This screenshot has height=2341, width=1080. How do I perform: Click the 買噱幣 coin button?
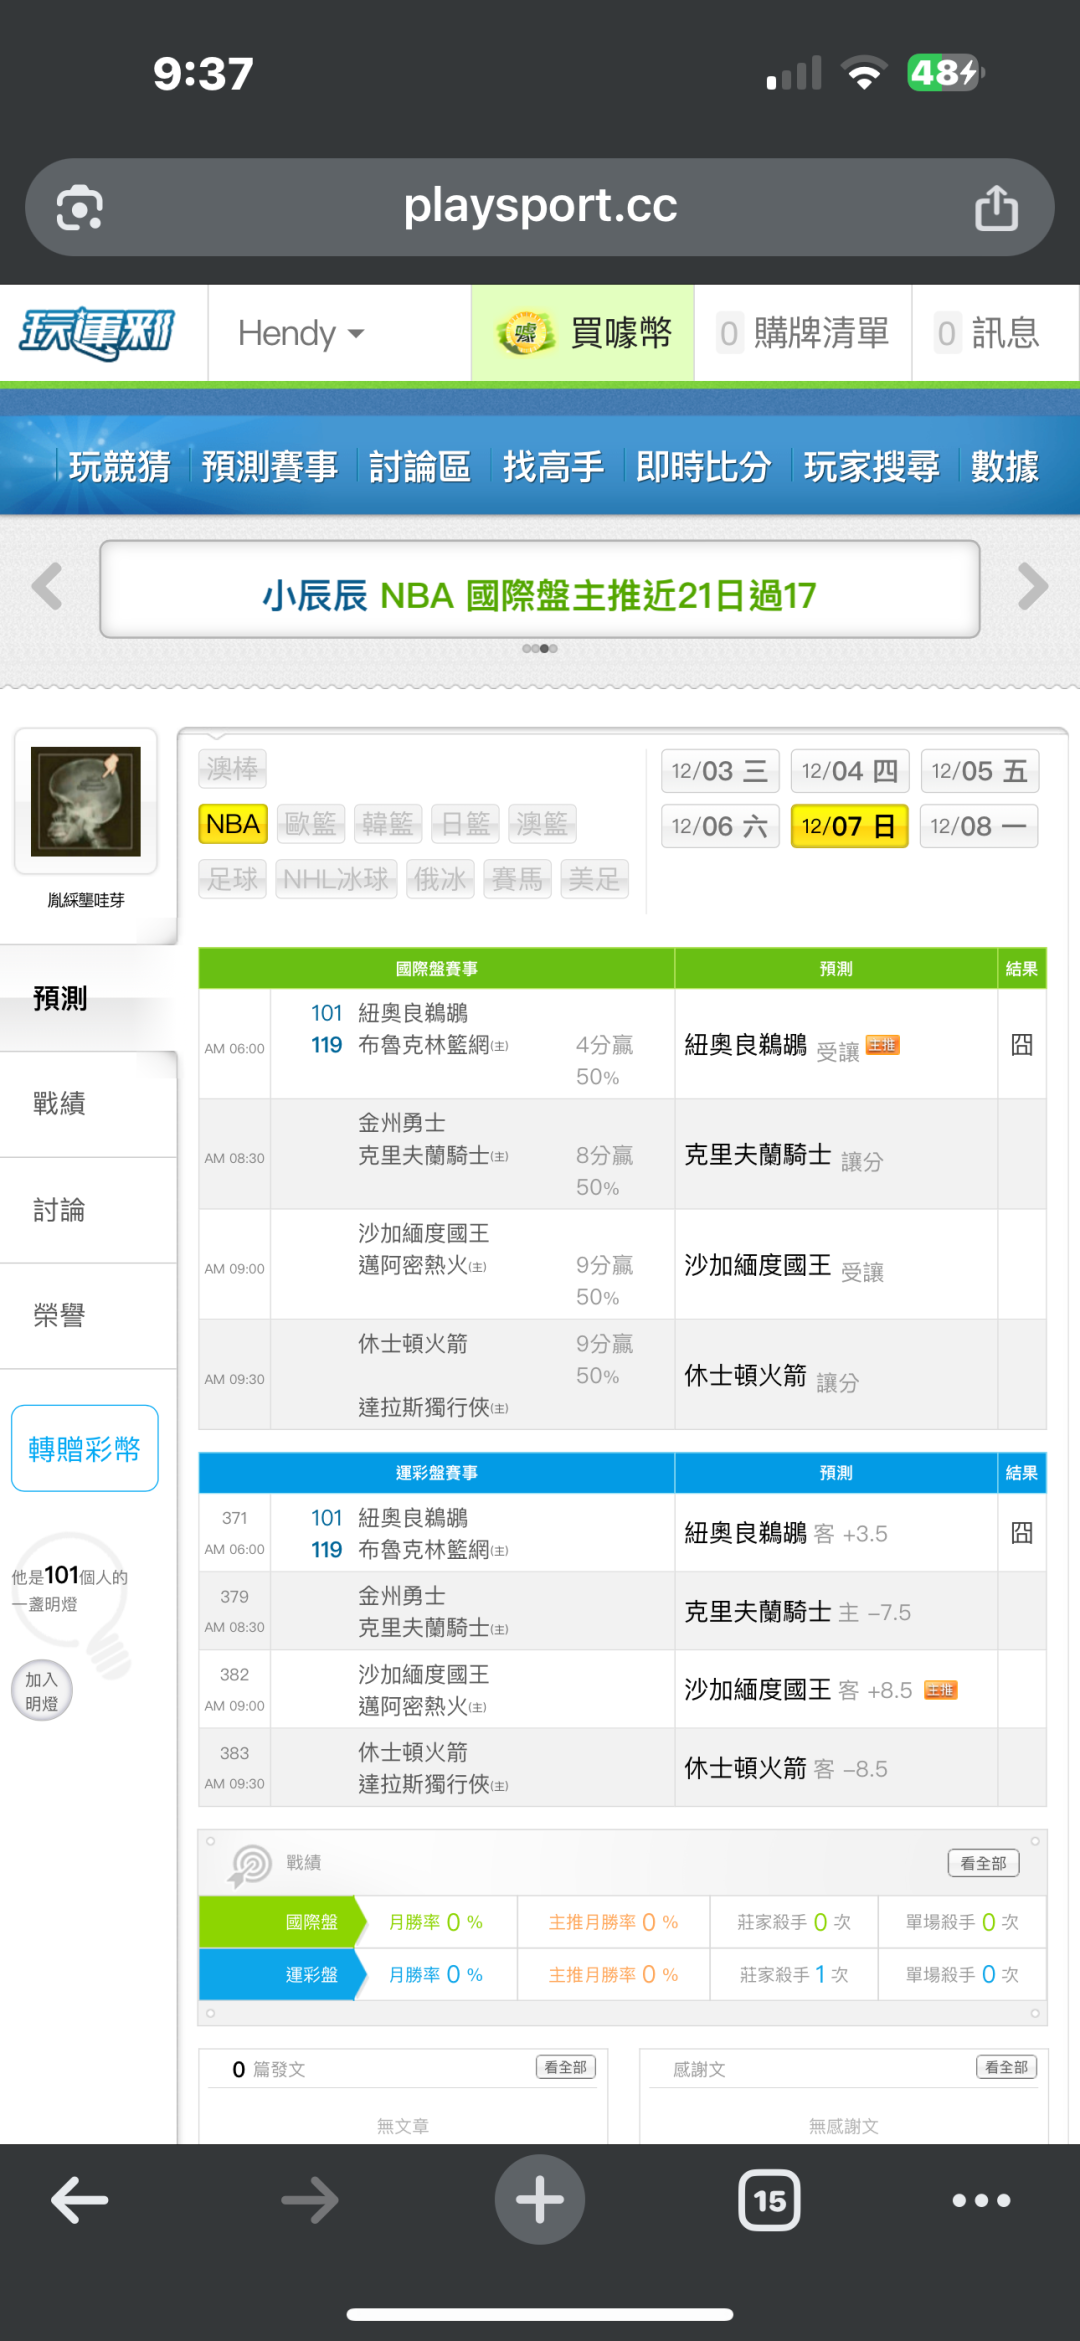click(x=583, y=333)
